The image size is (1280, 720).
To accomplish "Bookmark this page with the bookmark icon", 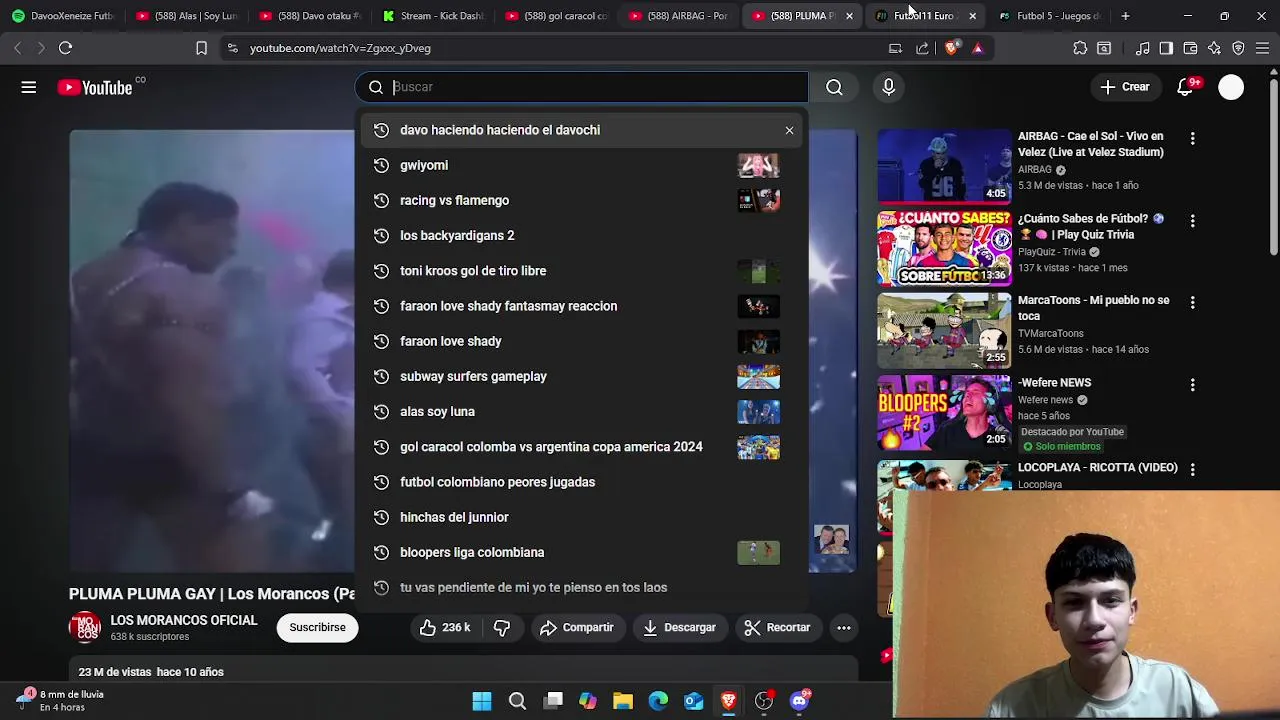I will pyautogui.click(x=201, y=48).
